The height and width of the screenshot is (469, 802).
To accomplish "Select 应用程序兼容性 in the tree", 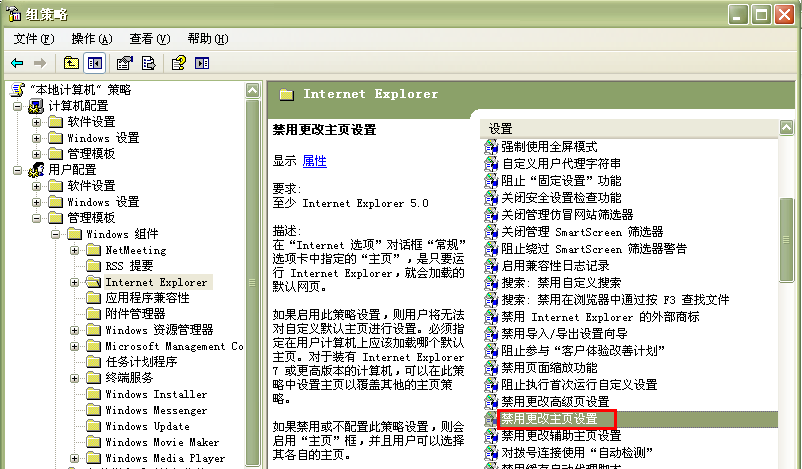I will click(147, 298).
